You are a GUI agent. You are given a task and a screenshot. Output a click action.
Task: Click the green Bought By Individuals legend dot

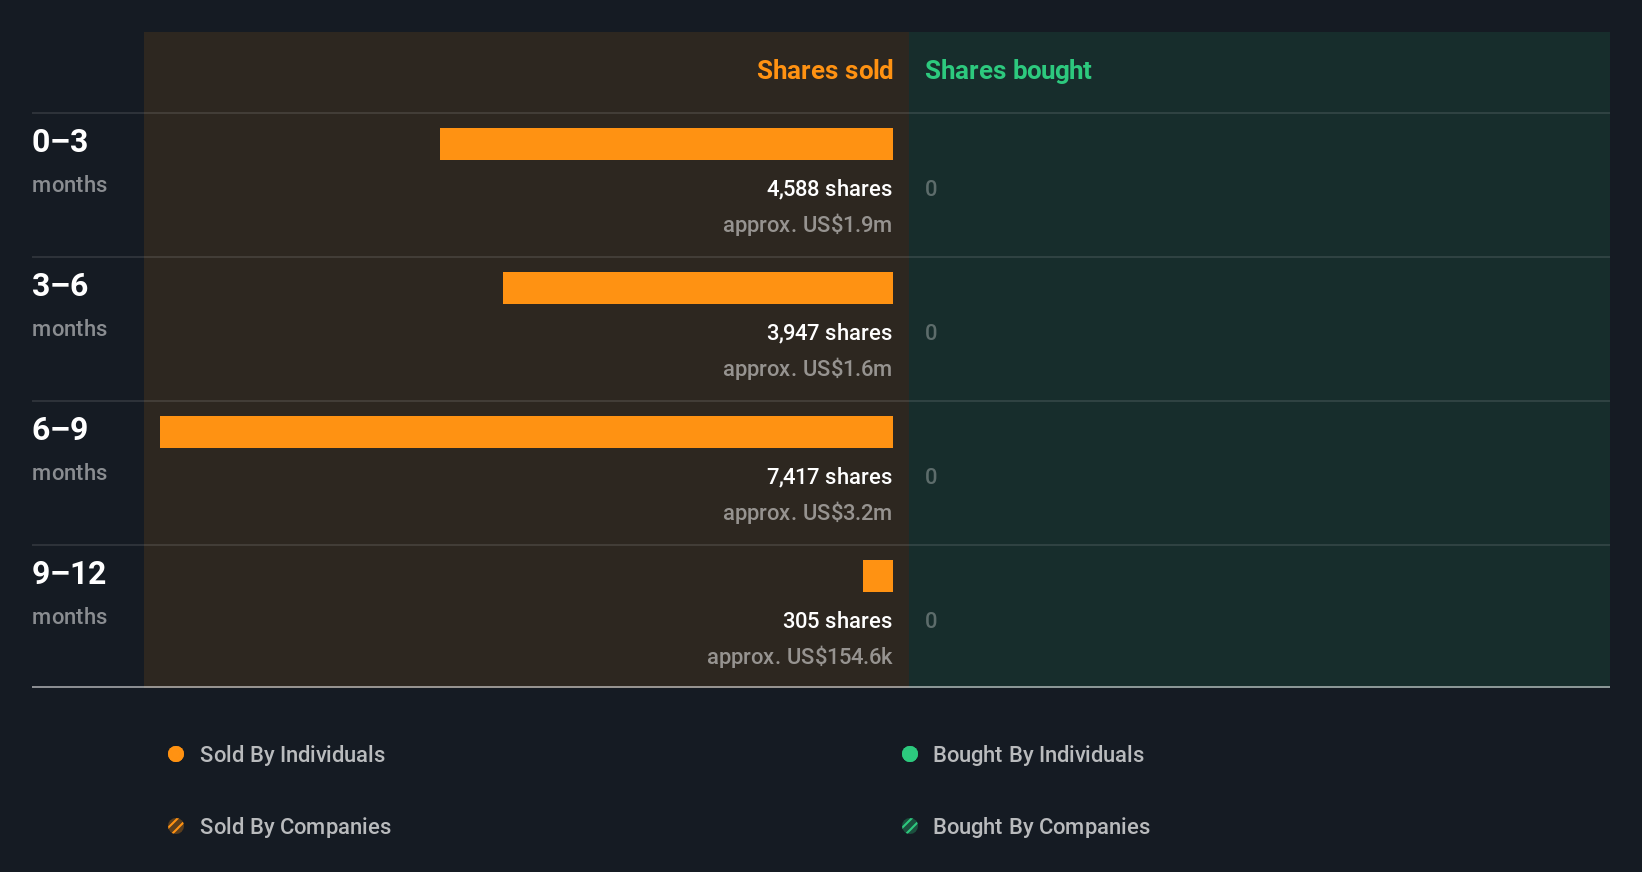910,754
